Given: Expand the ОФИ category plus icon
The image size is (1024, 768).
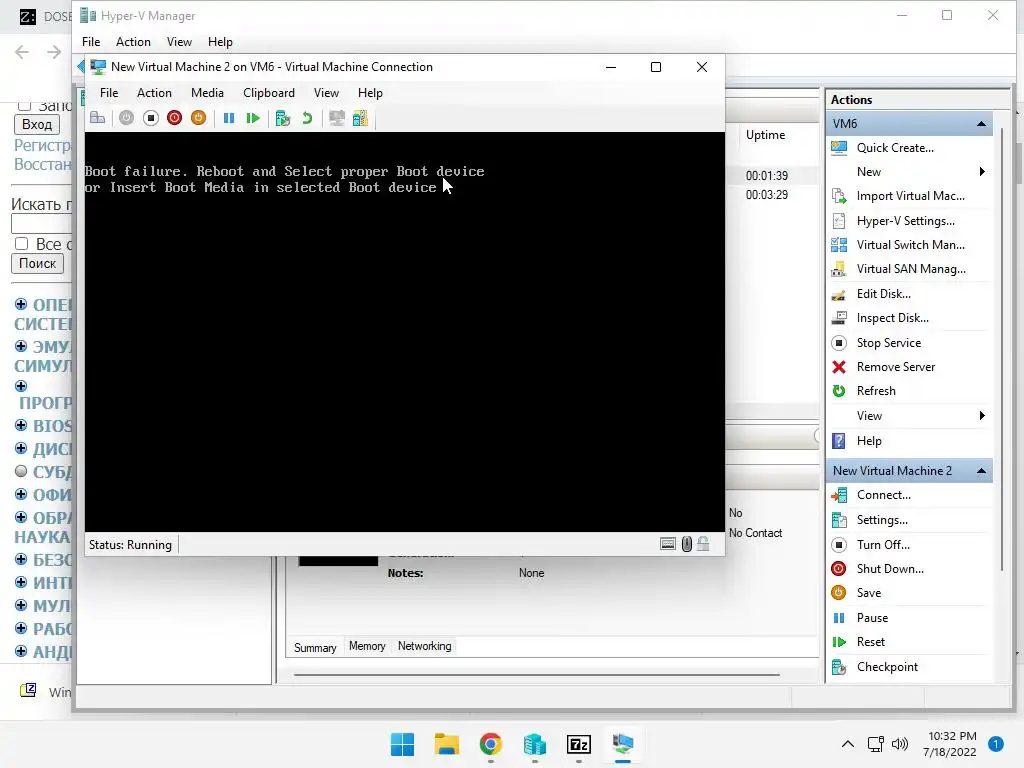Looking at the screenshot, I should [x=21, y=494].
